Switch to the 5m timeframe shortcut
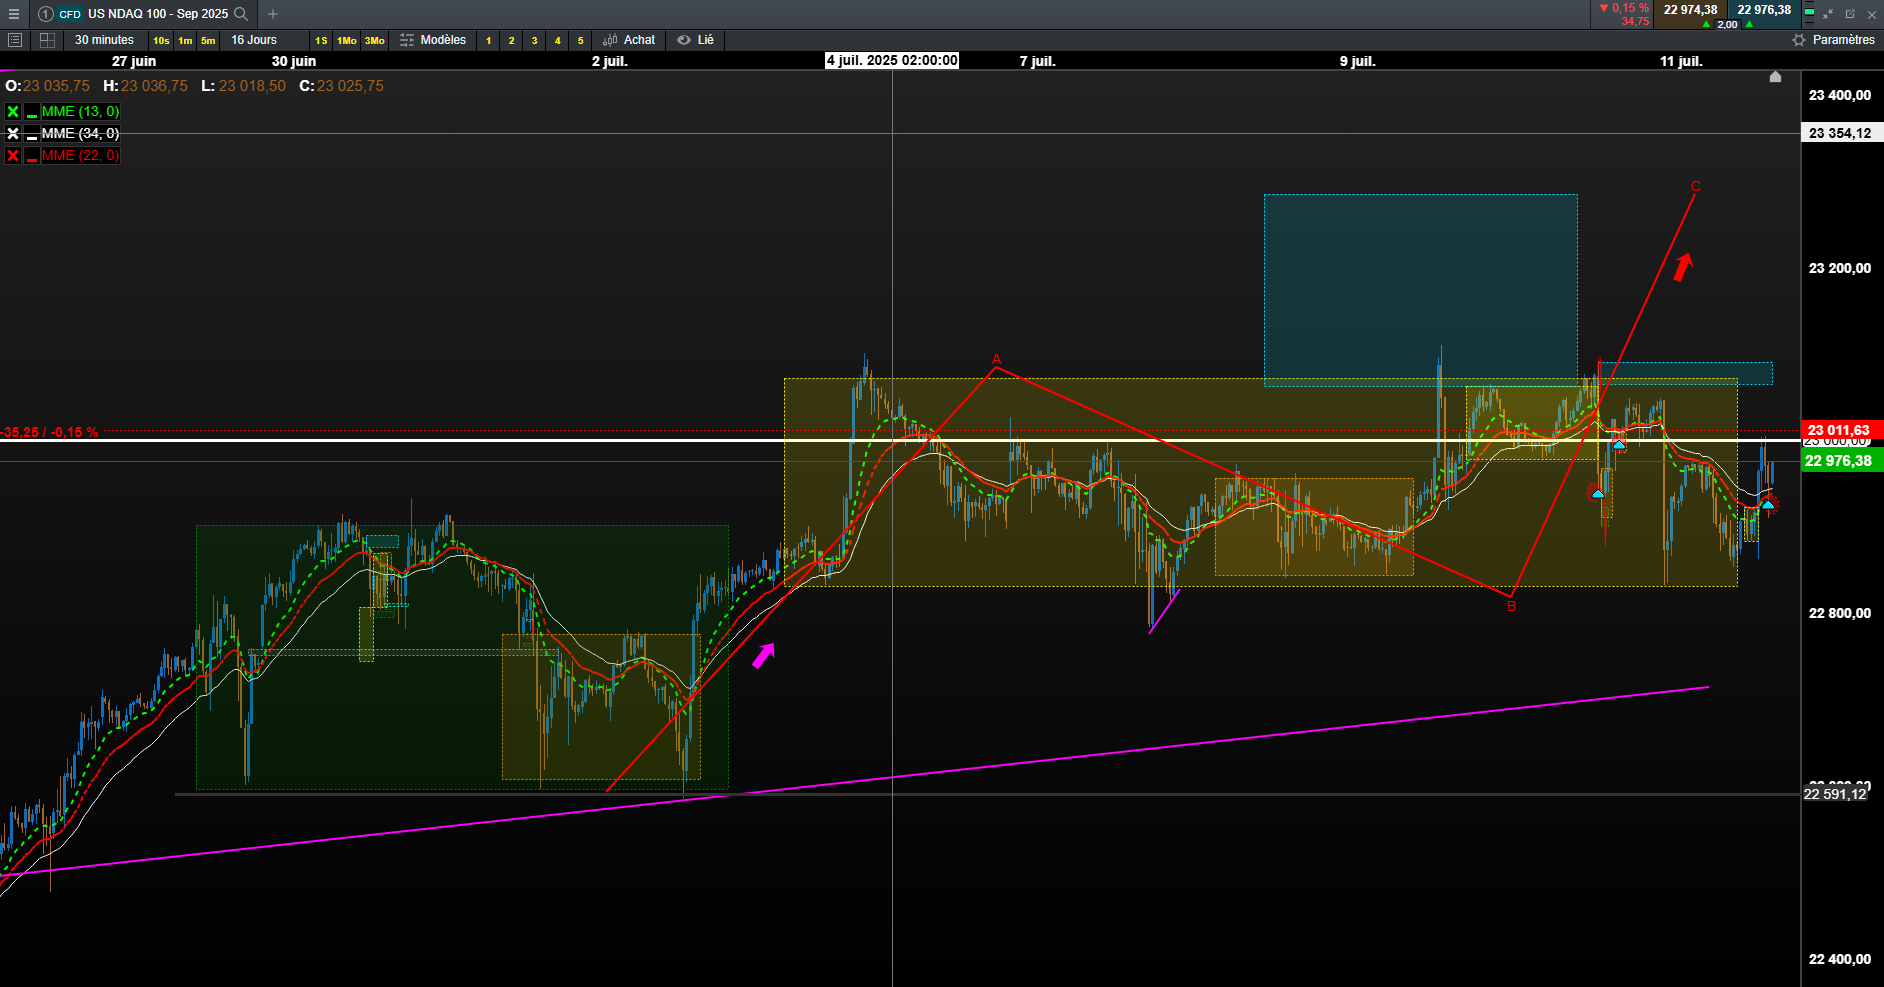Screen dimensions: 1884x987 tap(208, 40)
